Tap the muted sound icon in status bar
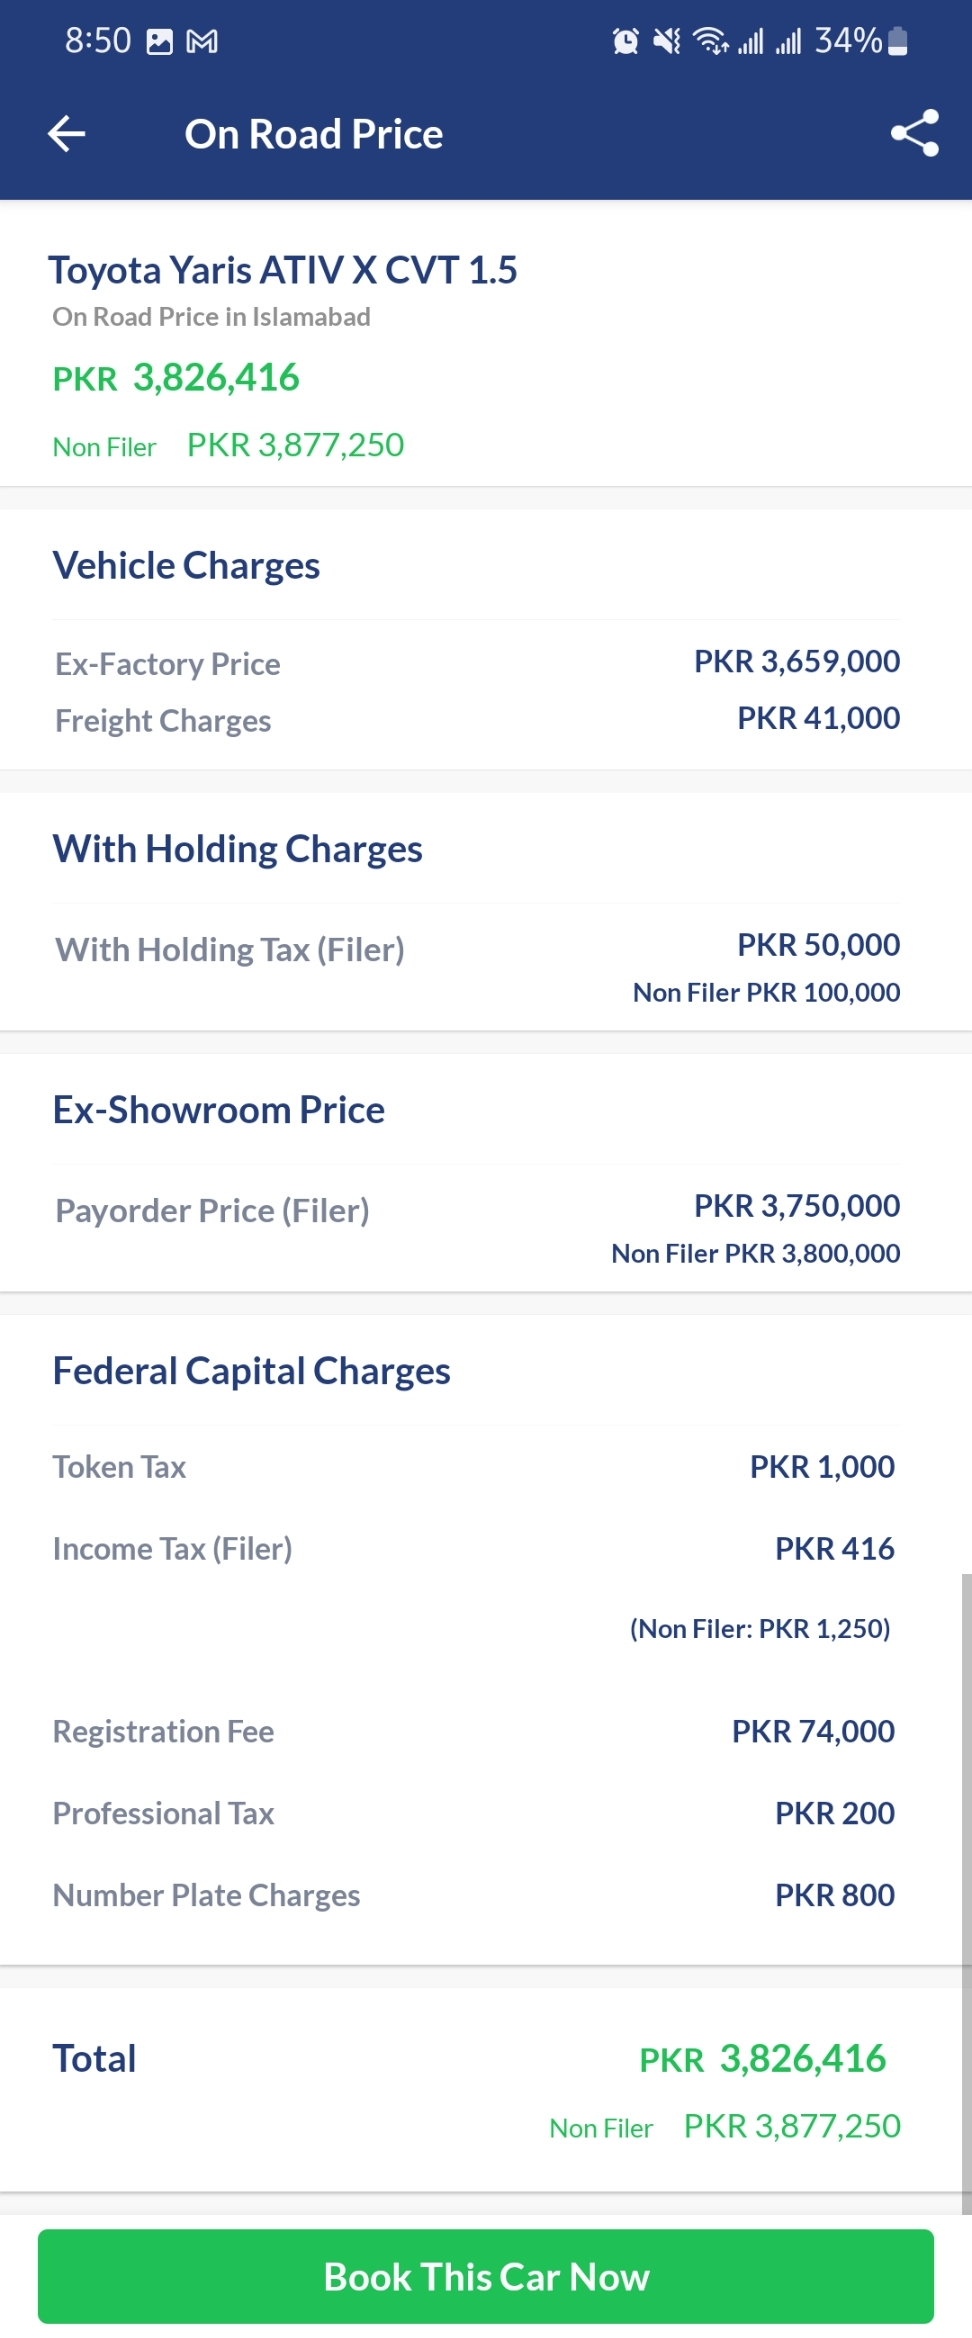The height and width of the screenshot is (2338, 972). [x=667, y=41]
